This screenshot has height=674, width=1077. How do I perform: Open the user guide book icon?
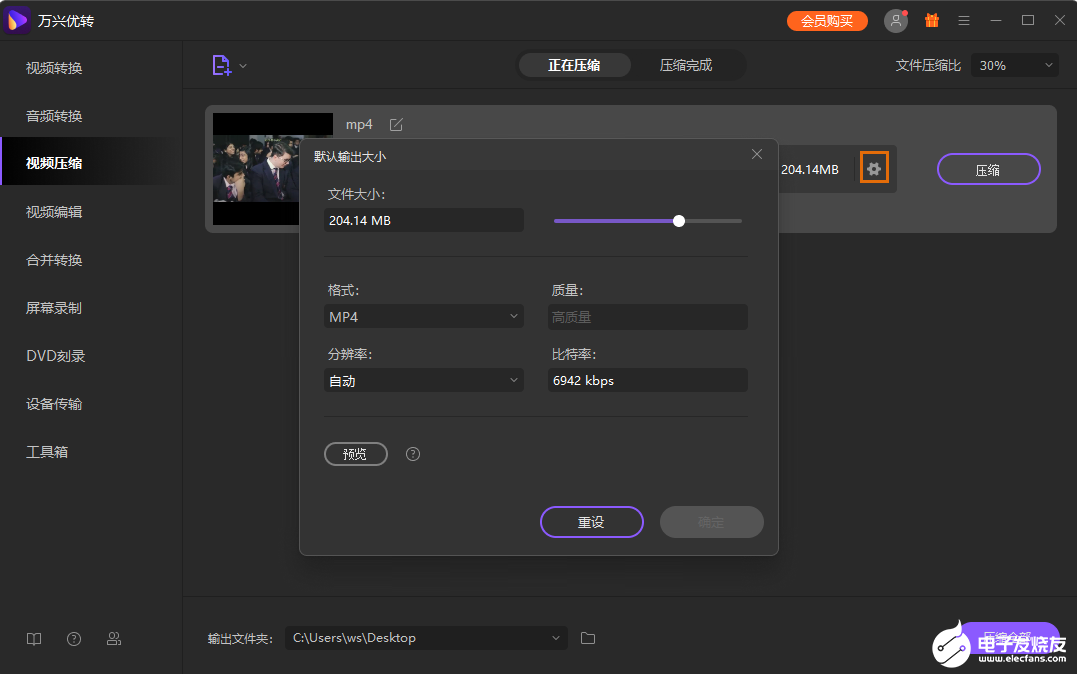[34, 639]
